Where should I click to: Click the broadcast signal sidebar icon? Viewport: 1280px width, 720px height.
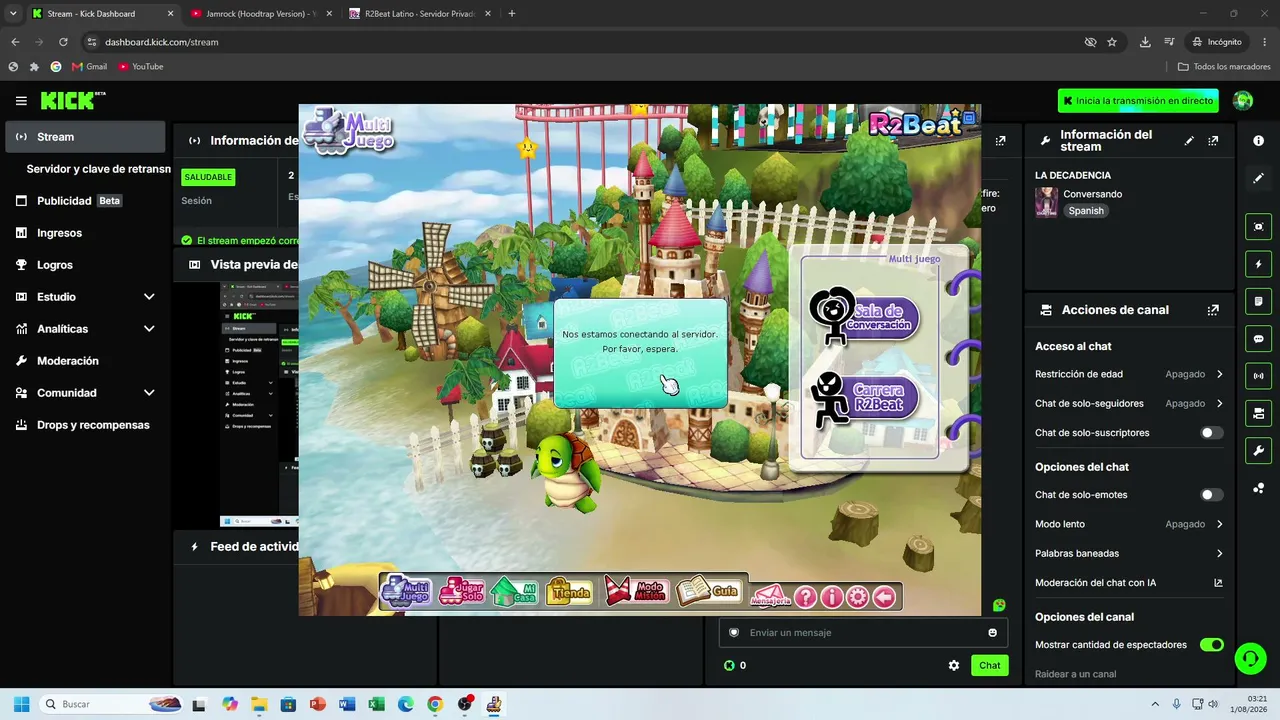coord(1258,376)
